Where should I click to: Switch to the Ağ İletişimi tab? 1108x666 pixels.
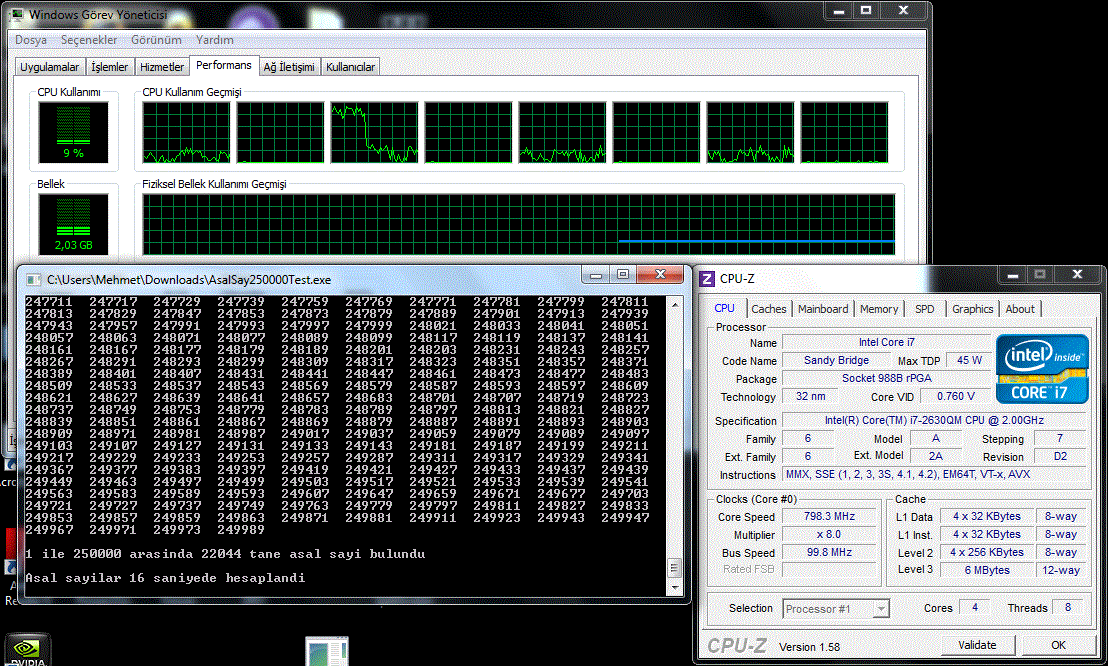[289, 66]
